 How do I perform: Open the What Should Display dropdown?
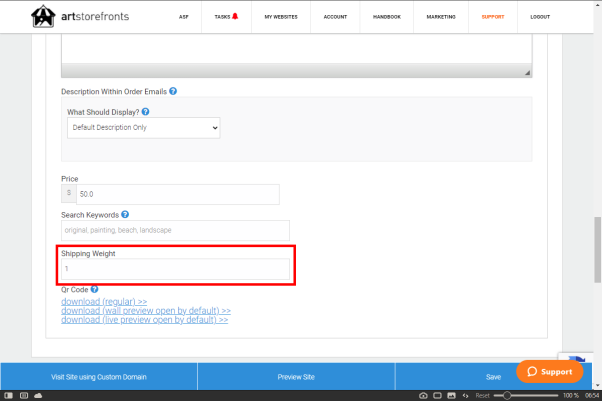pos(144,128)
